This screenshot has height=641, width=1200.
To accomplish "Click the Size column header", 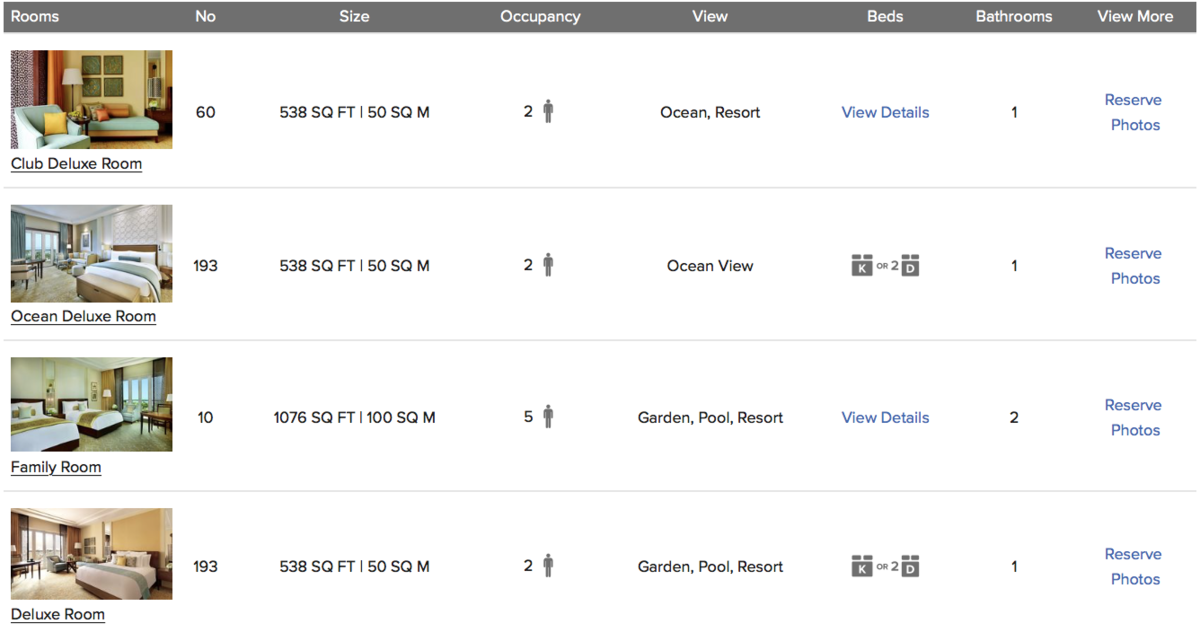I will [x=354, y=16].
